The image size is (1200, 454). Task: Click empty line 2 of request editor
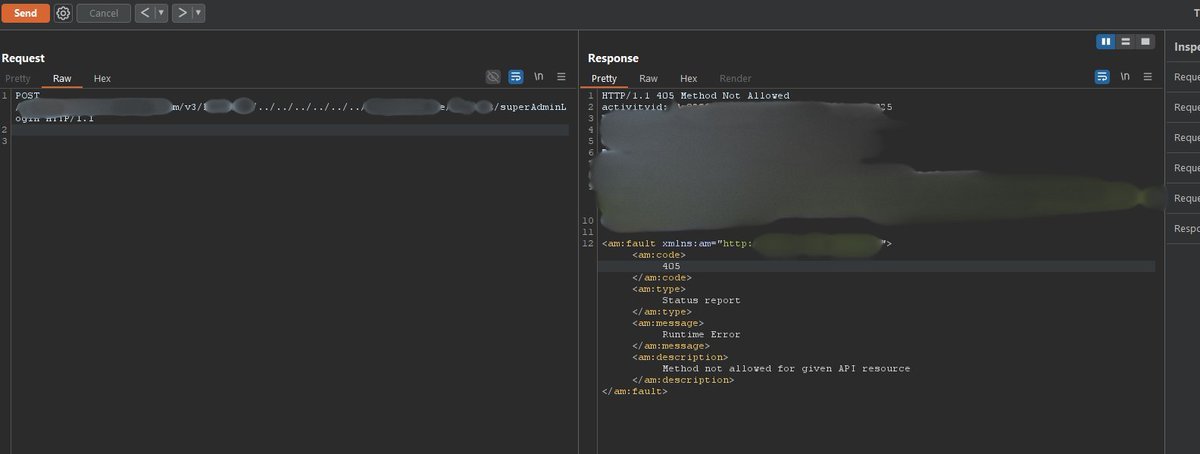tap(290, 130)
